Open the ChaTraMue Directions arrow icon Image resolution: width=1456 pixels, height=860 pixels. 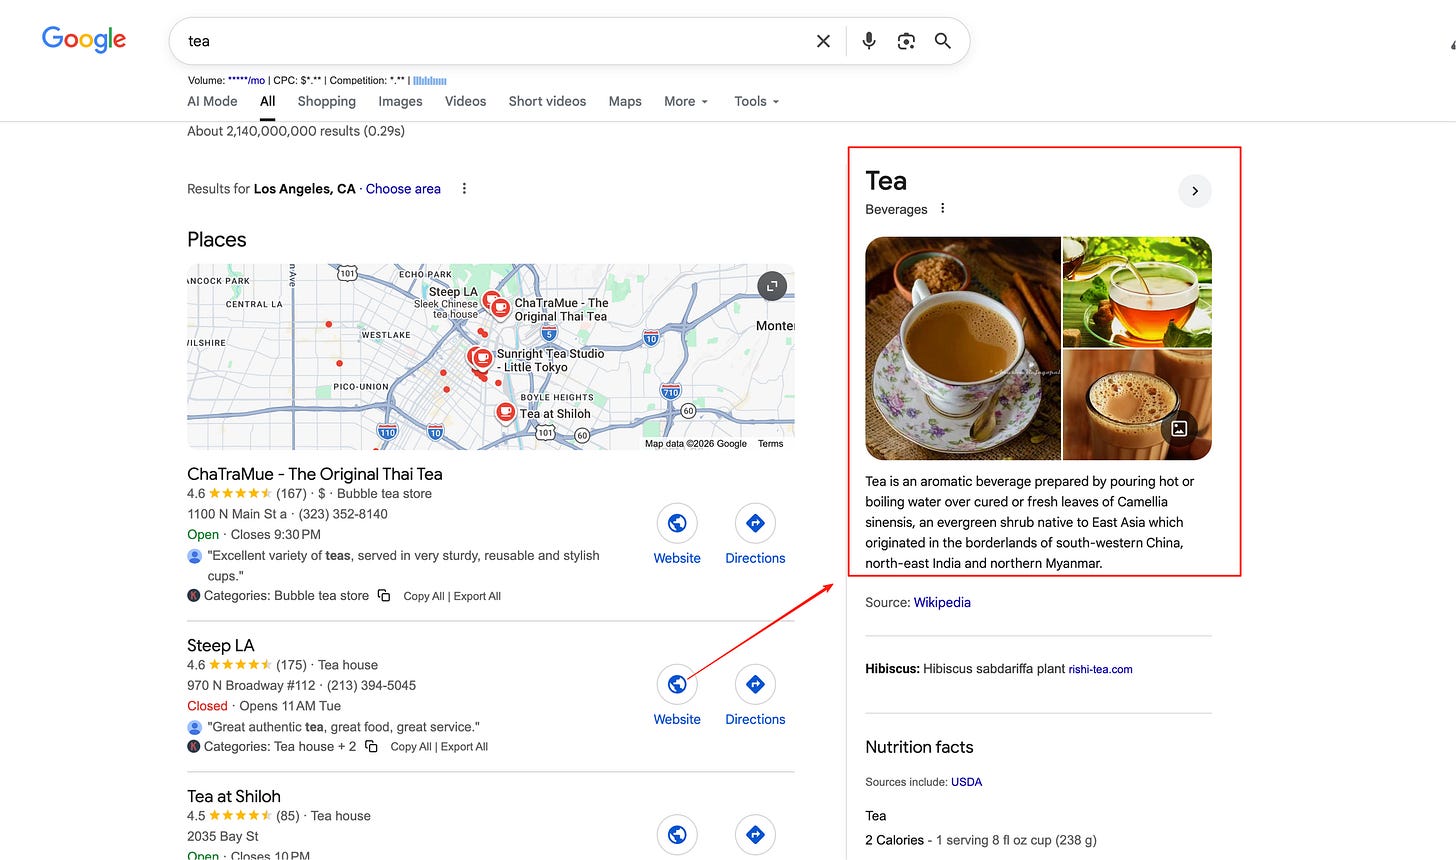click(755, 523)
